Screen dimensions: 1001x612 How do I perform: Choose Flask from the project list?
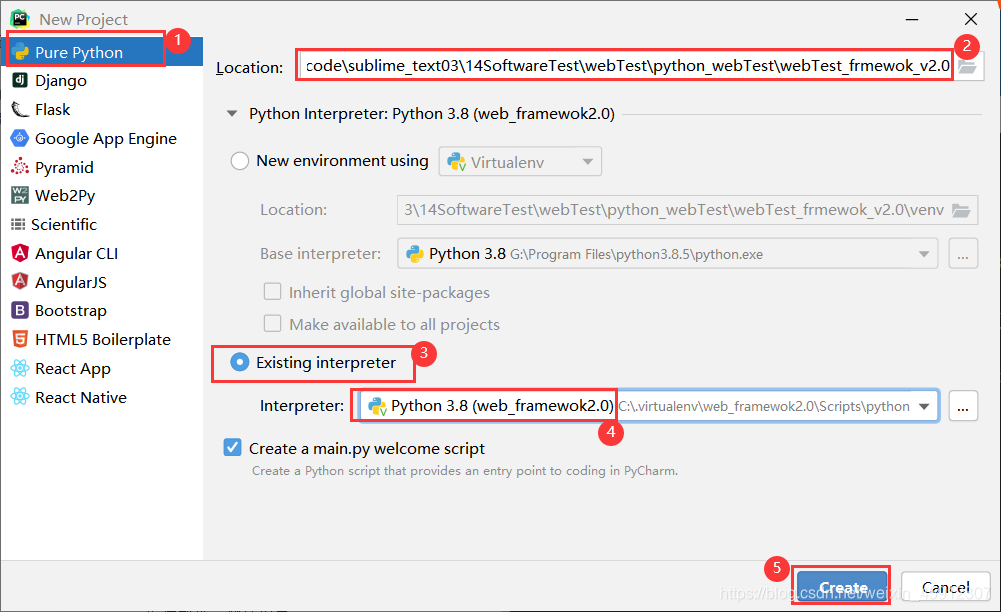(52, 110)
